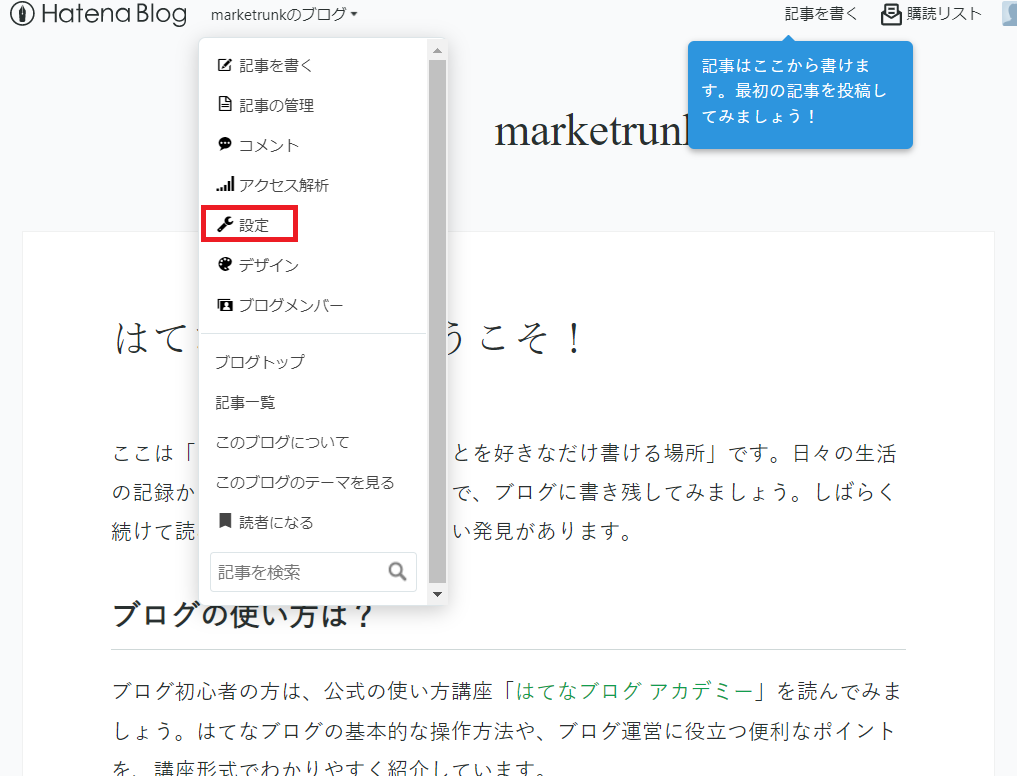Click 記事を書く in the top header

[x=821, y=14]
